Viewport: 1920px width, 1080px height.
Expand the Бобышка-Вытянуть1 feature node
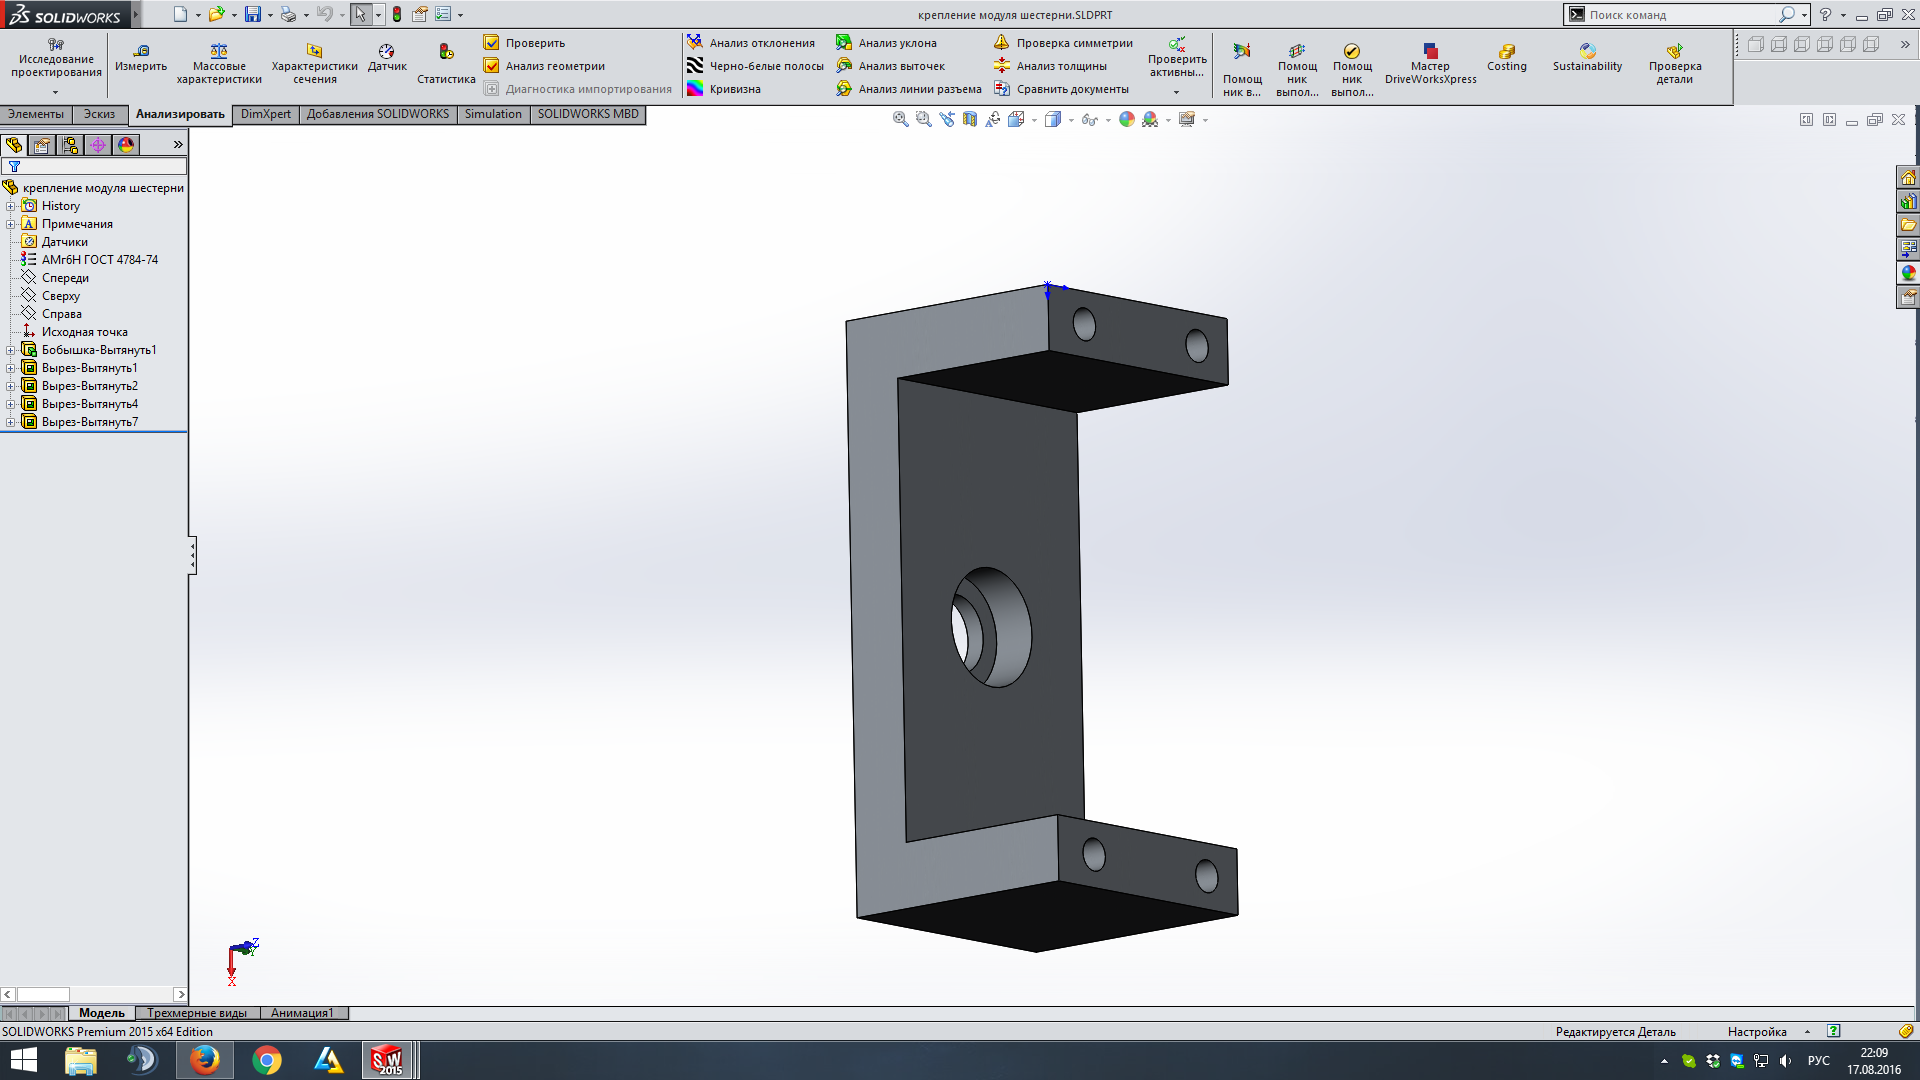click(x=11, y=350)
